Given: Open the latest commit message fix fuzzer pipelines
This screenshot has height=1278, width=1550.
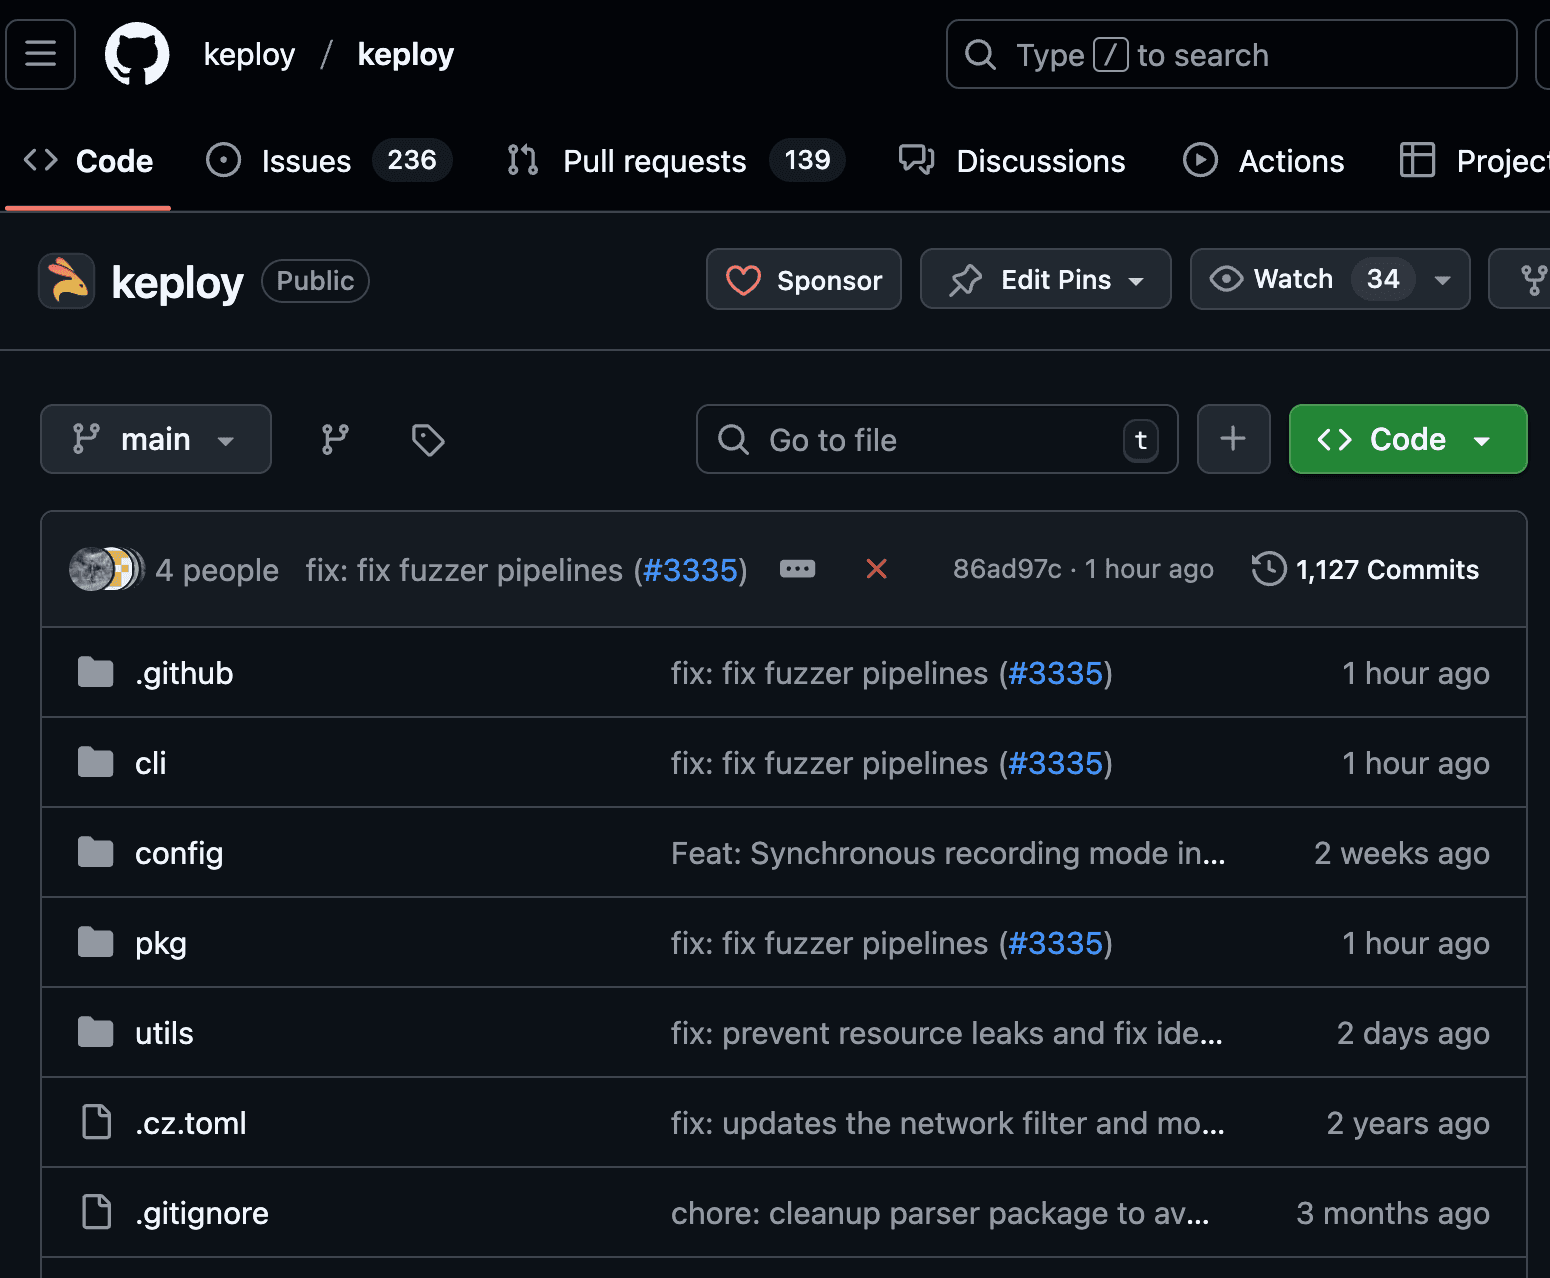Looking at the screenshot, I should 464,570.
